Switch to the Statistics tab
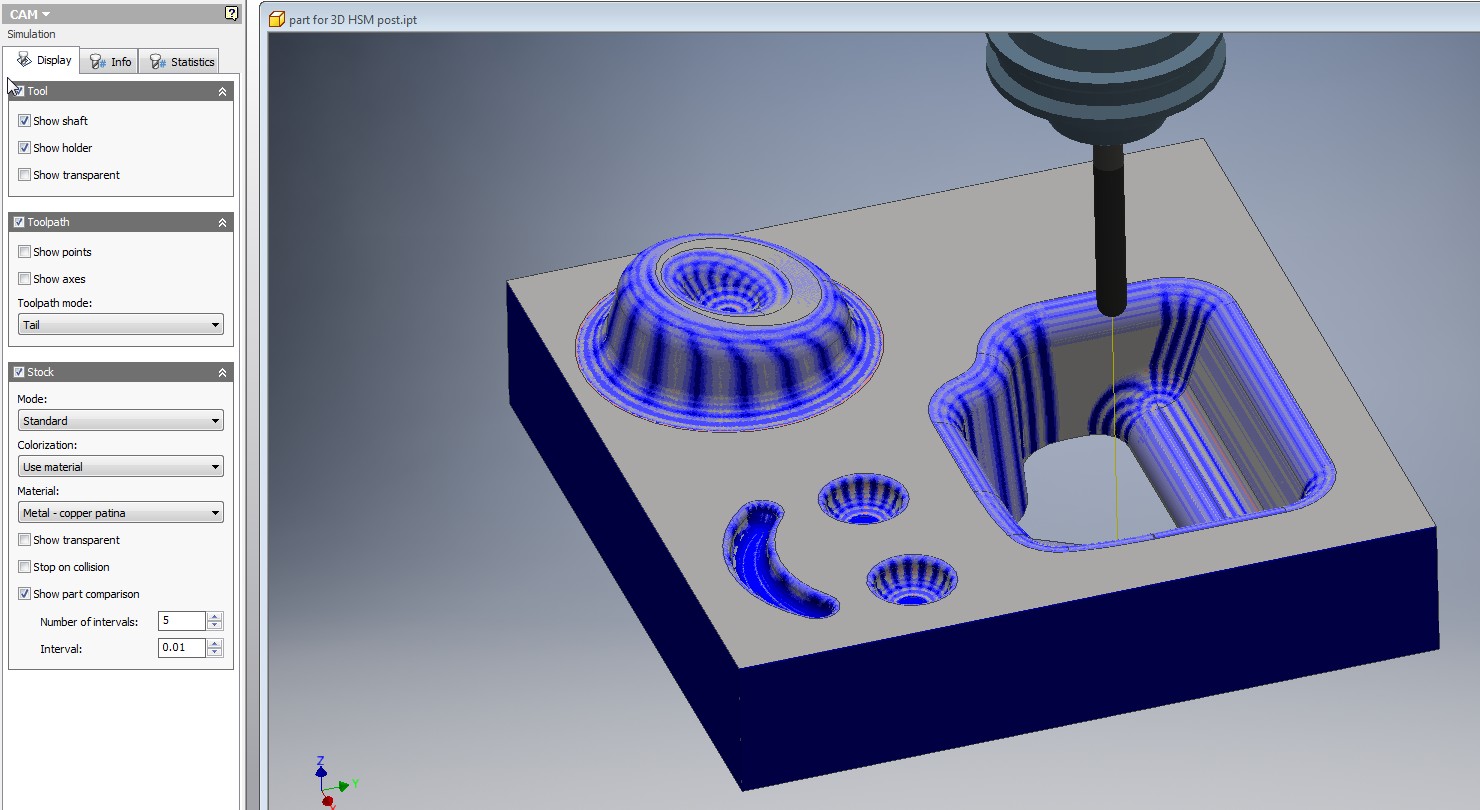 click(181, 62)
